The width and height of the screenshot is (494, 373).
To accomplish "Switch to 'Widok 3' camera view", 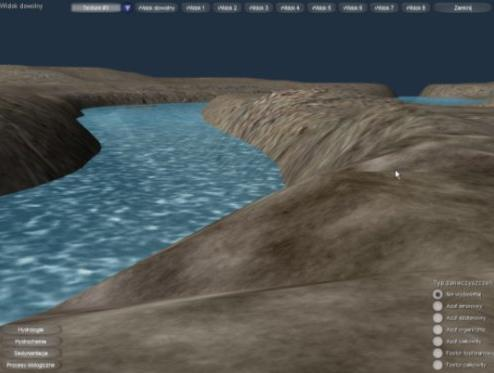I will click(259, 8).
